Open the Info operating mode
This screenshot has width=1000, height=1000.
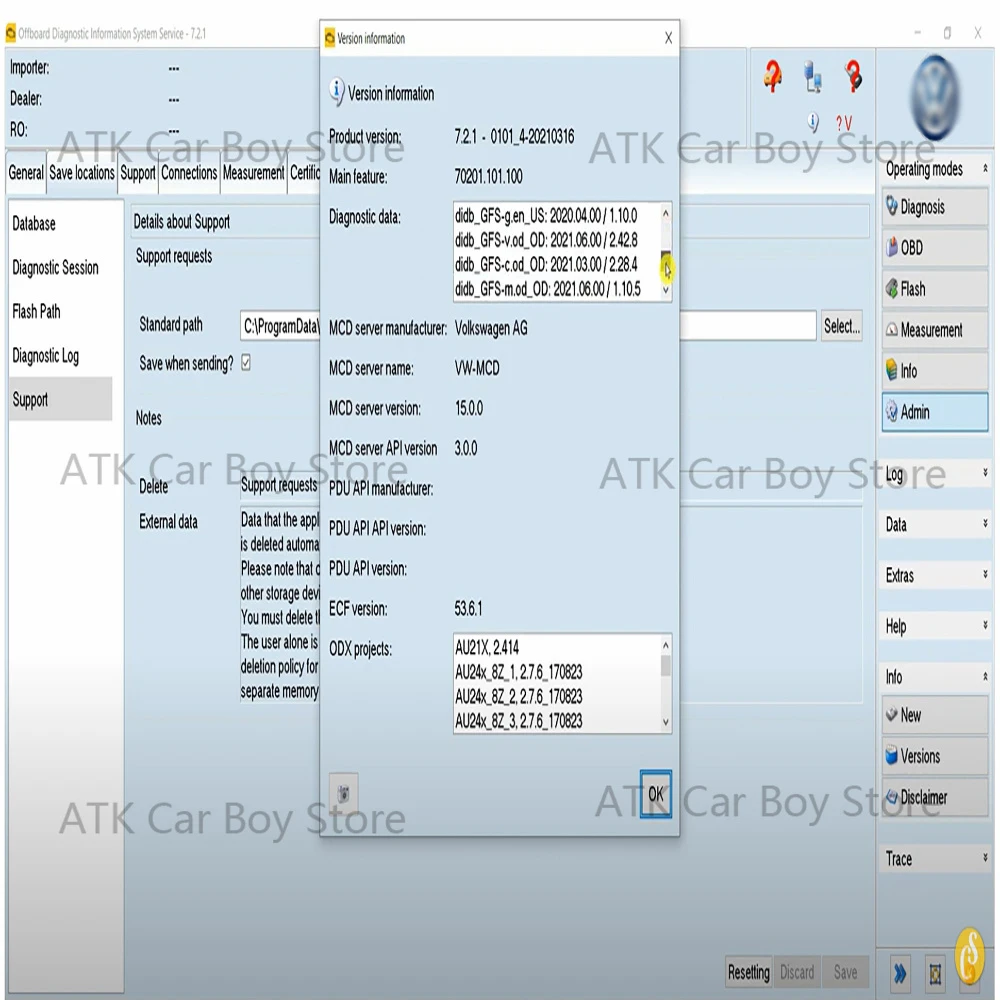tap(931, 371)
